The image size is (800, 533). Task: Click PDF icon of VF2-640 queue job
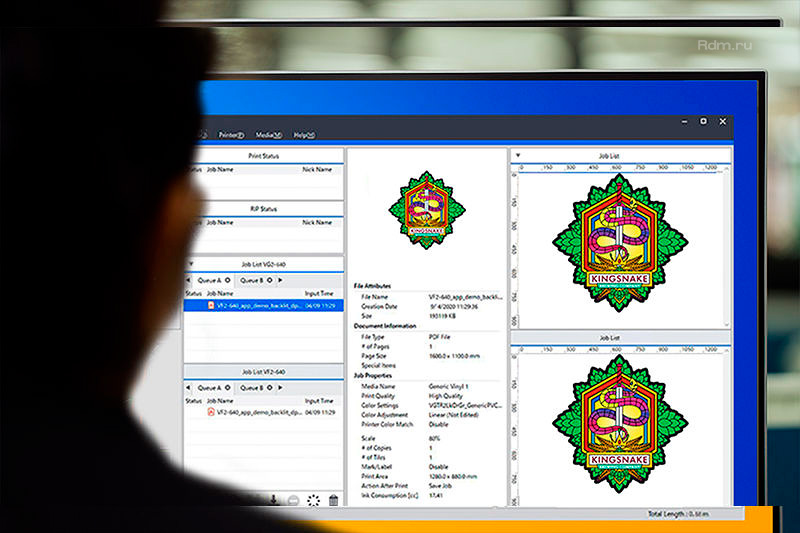click(x=211, y=412)
